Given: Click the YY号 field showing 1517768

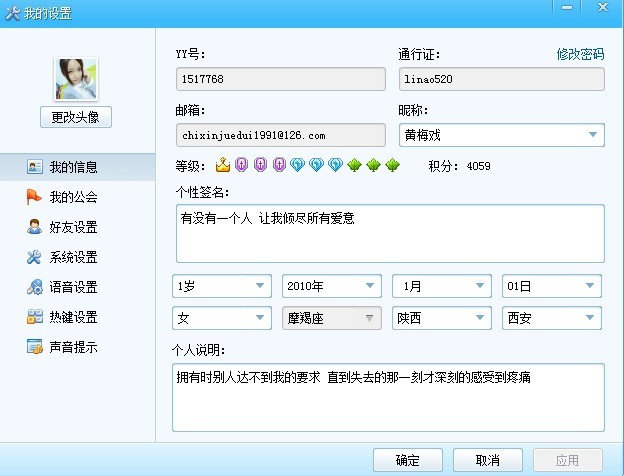Looking at the screenshot, I should point(281,79).
